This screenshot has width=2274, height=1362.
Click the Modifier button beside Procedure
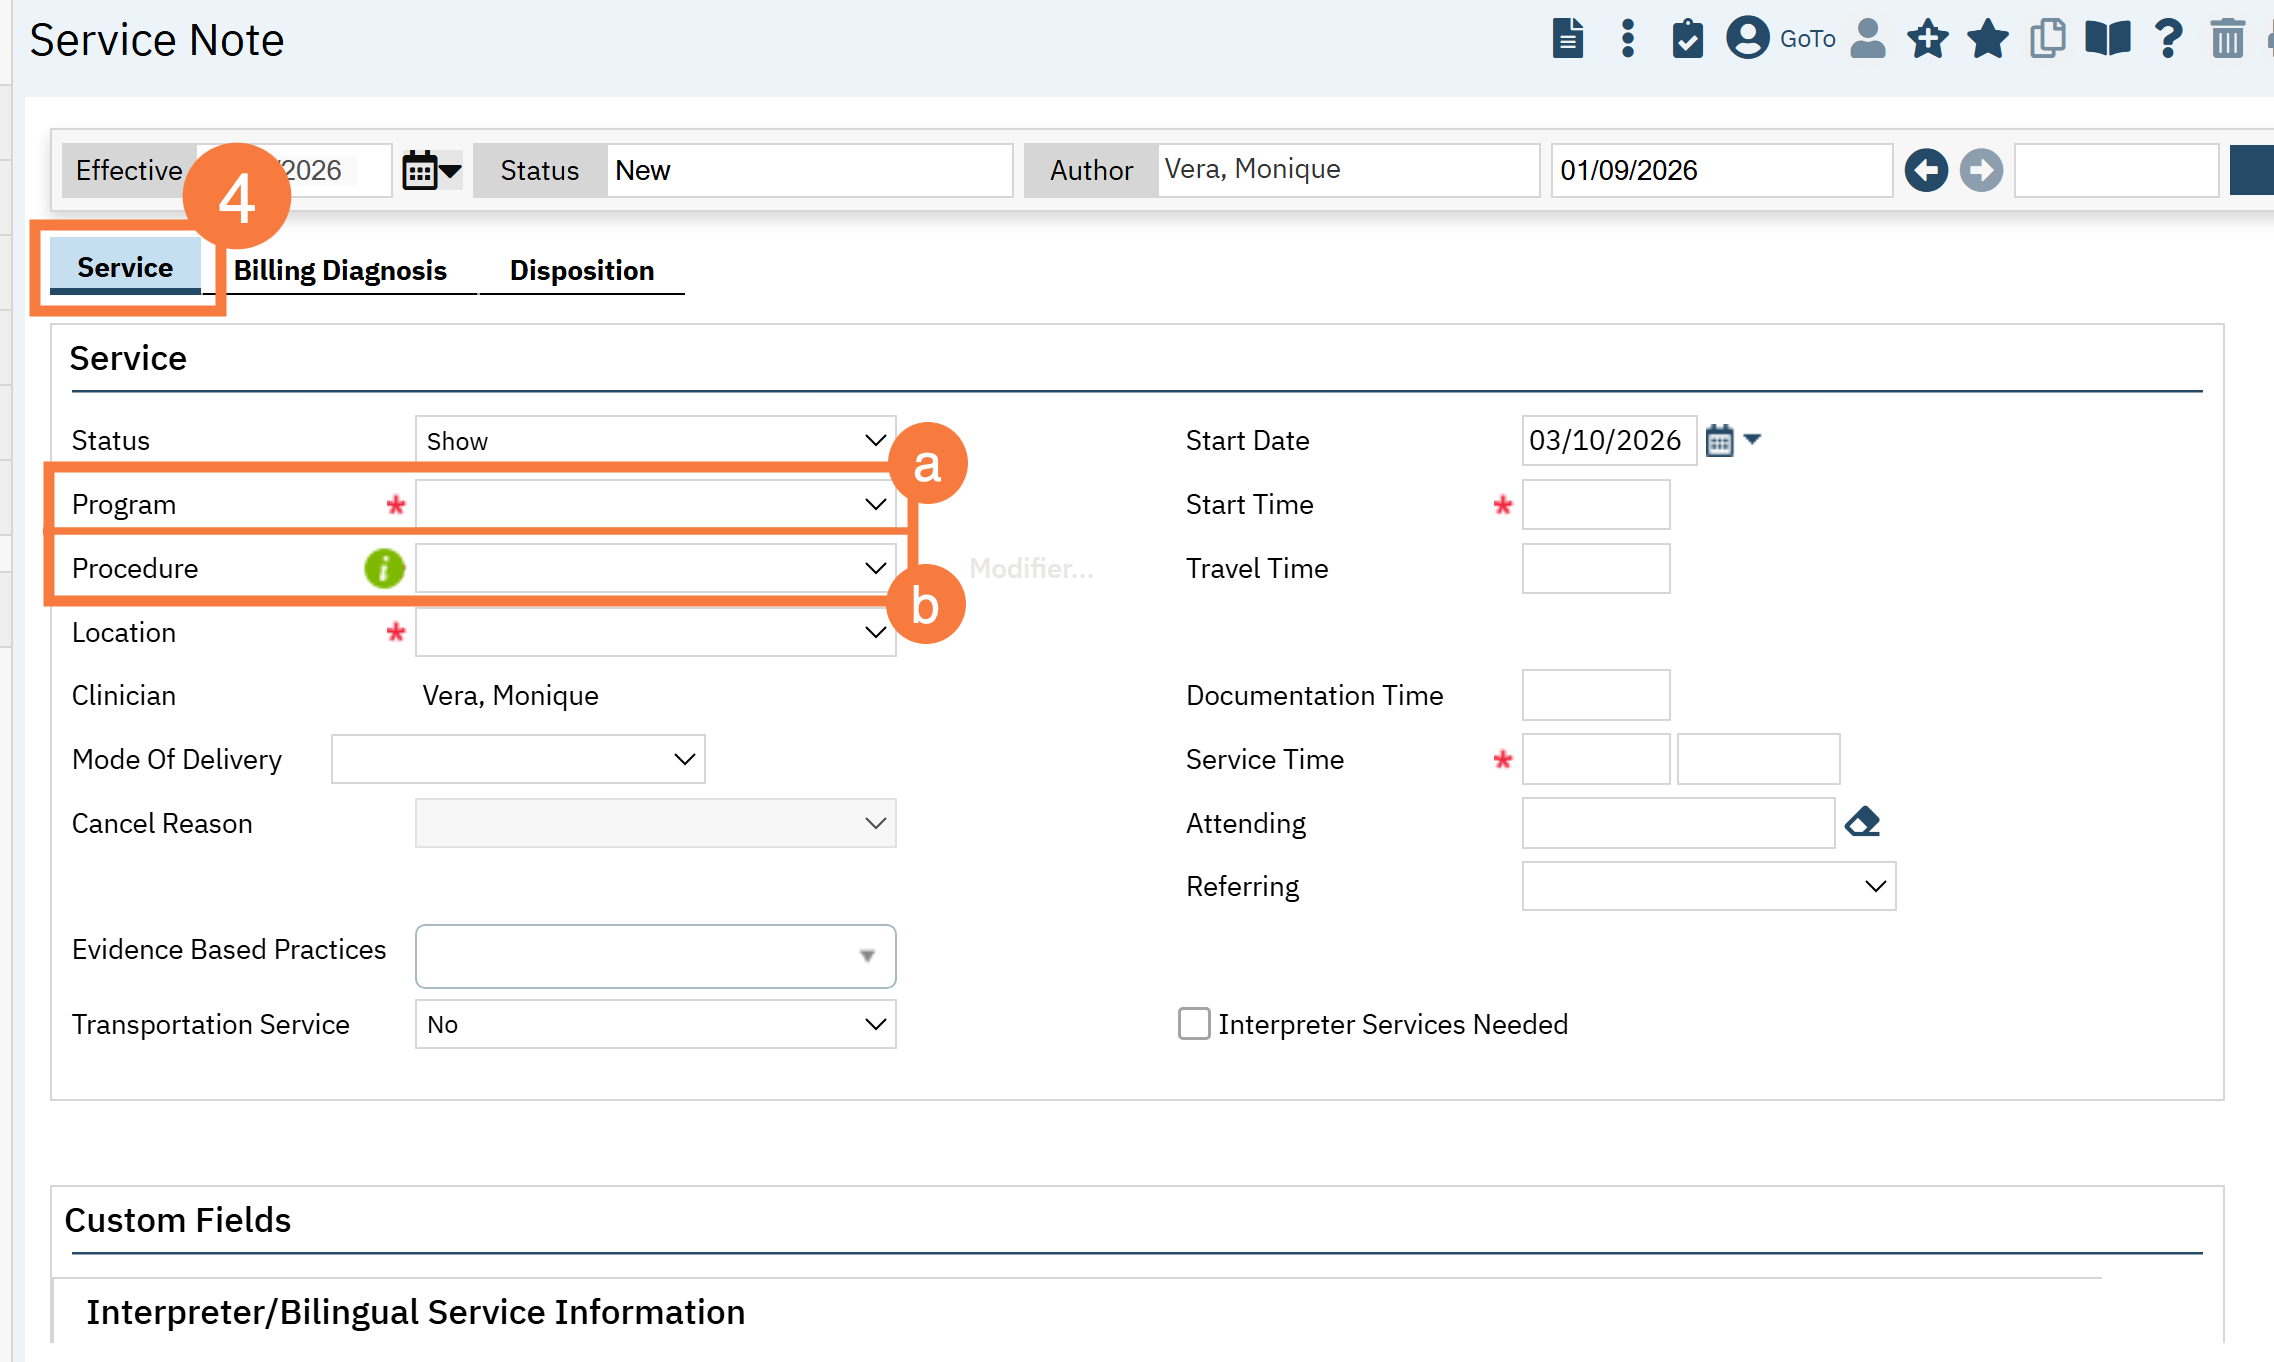coord(1031,568)
